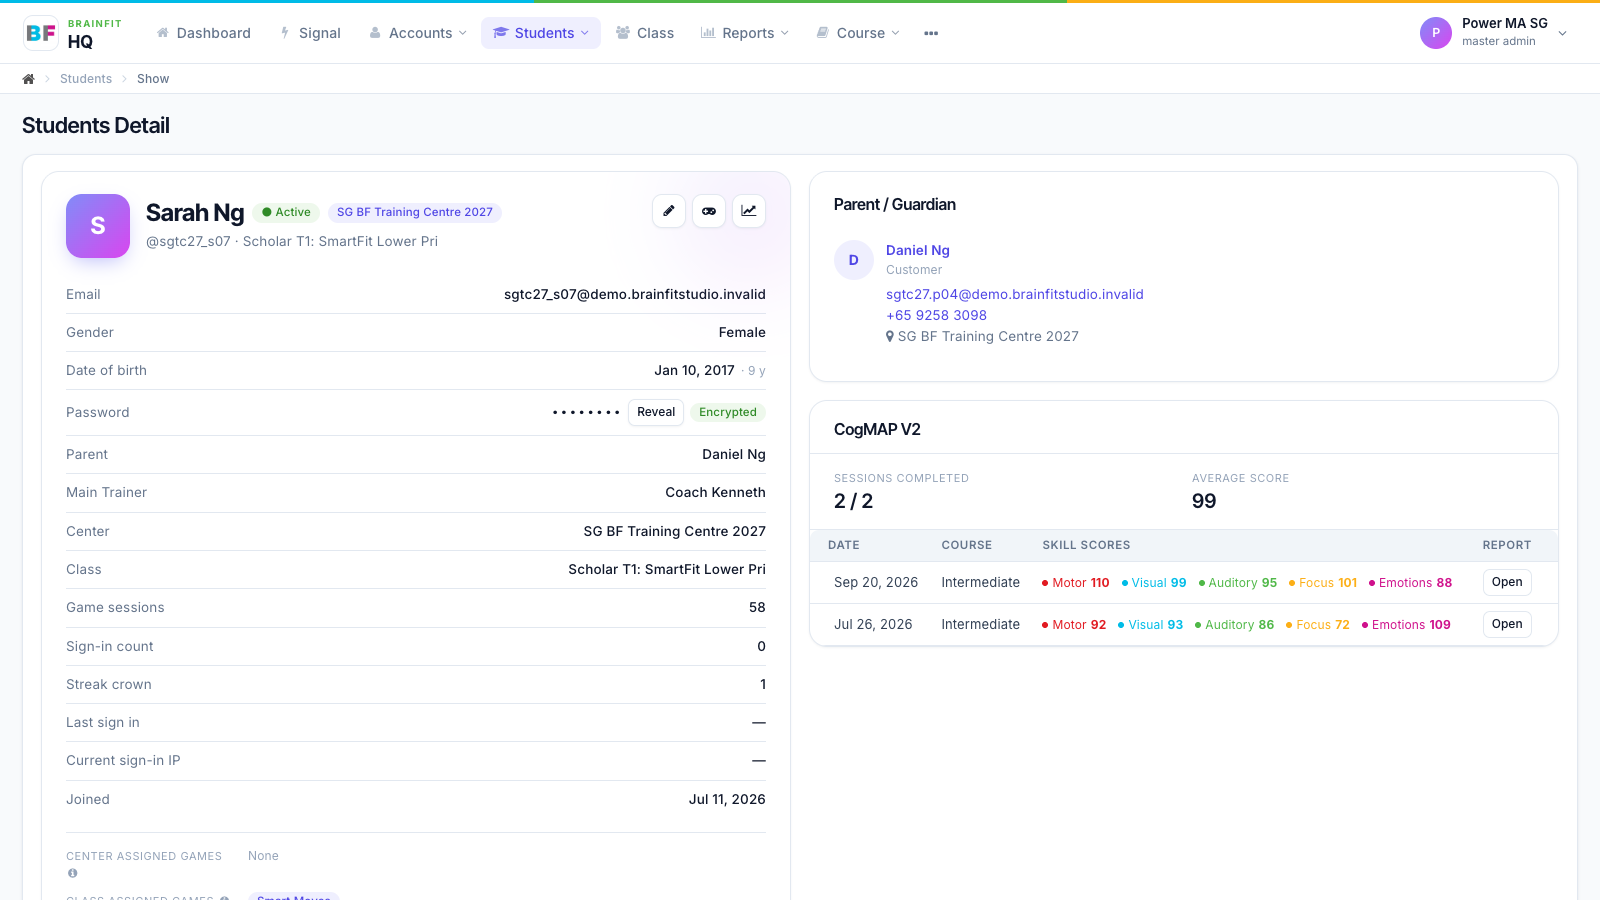Click the parent's email address link
Viewport: 1600px width, 900px height.
(x=1015, y=294)
